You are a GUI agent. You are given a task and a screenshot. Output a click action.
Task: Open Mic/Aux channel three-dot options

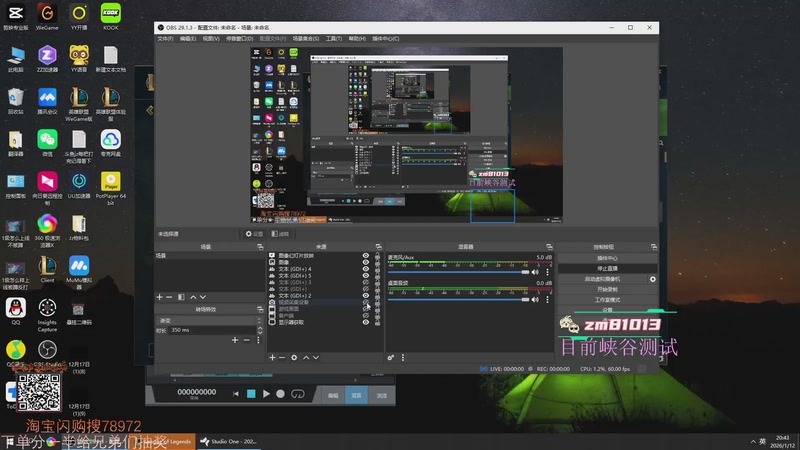pyautogui.click(x=547, y=272)
